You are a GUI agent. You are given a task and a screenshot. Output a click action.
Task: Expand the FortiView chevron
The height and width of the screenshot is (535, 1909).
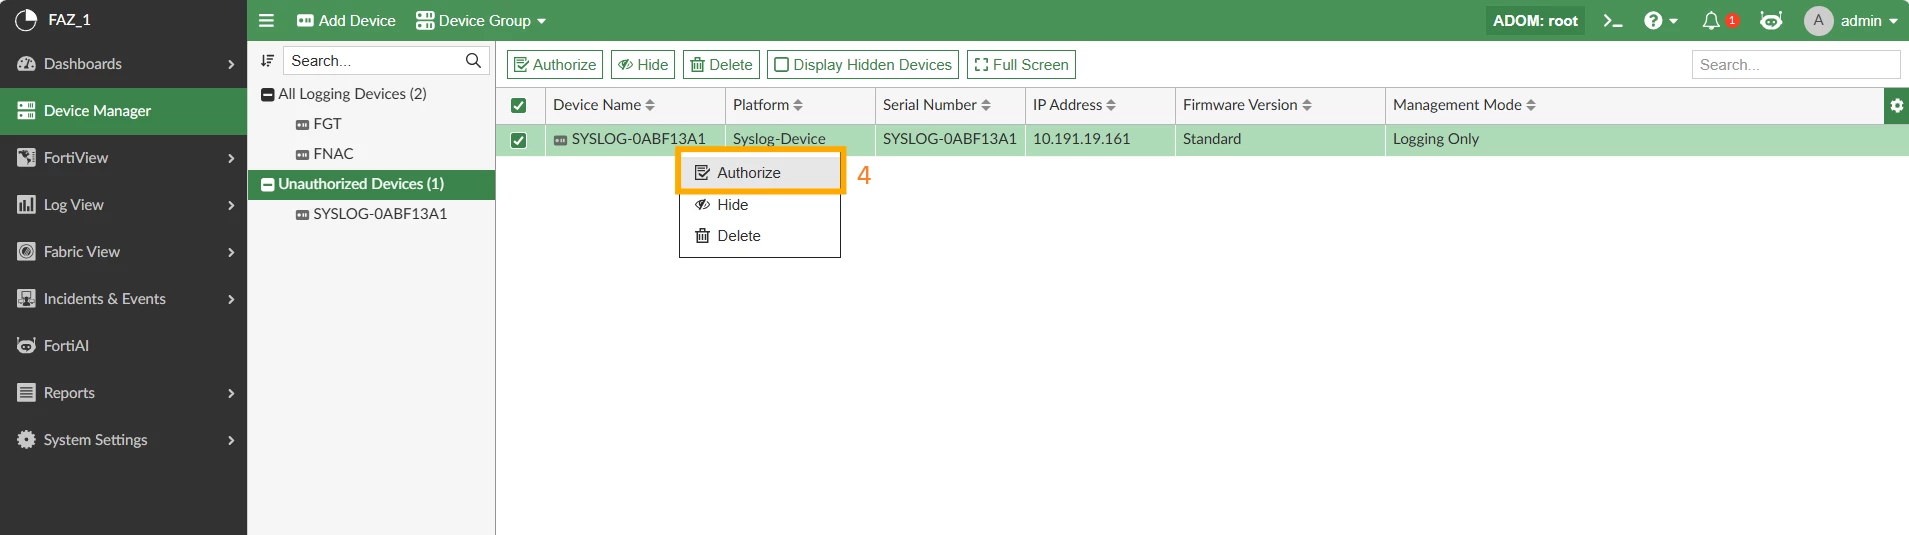click(x=231, y=158)
